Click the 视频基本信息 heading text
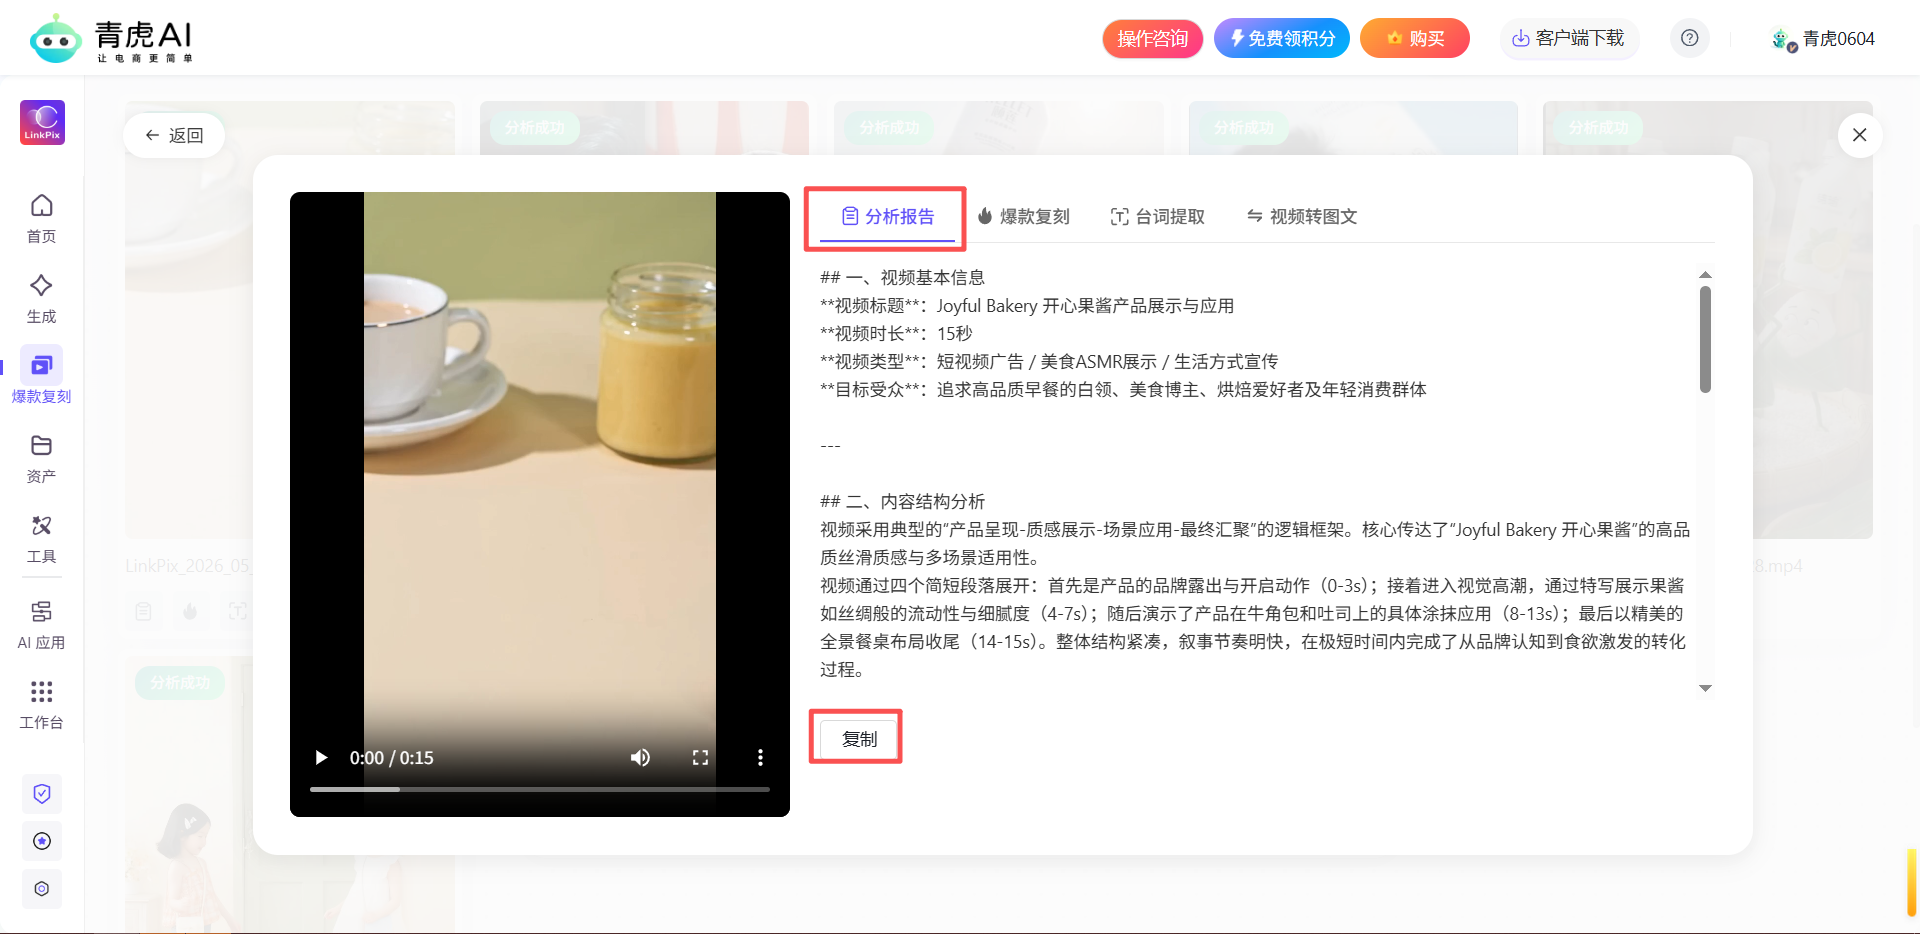 click(x=932, y=278)
